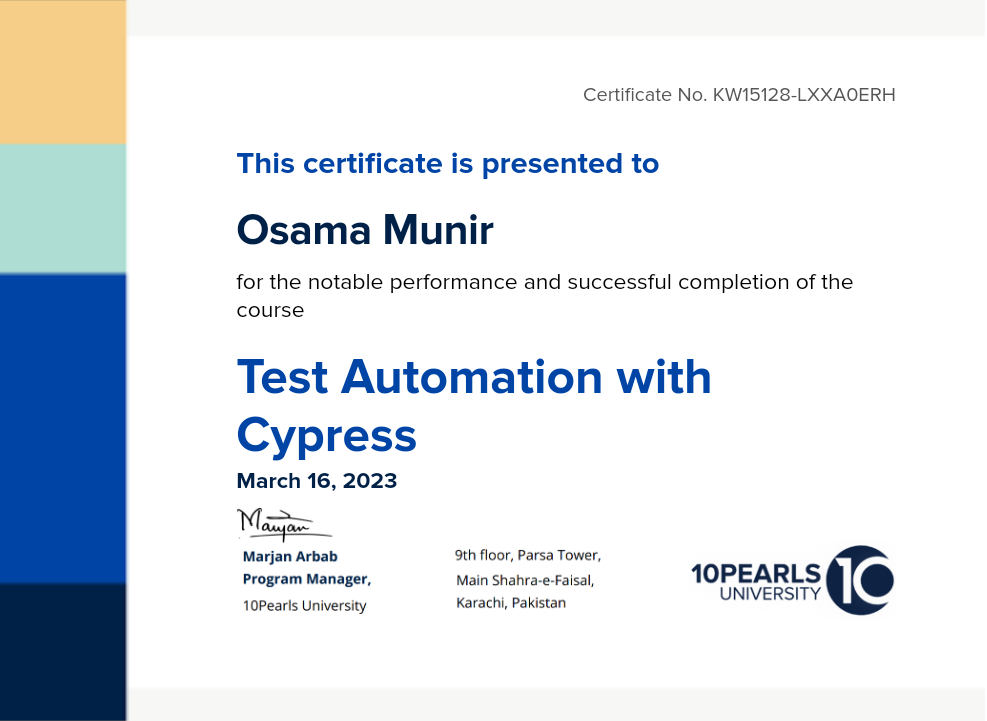Viewport: 987px width, 721px height.
Task: Click the "This certificate is presented to" heading
Action: 447,163
